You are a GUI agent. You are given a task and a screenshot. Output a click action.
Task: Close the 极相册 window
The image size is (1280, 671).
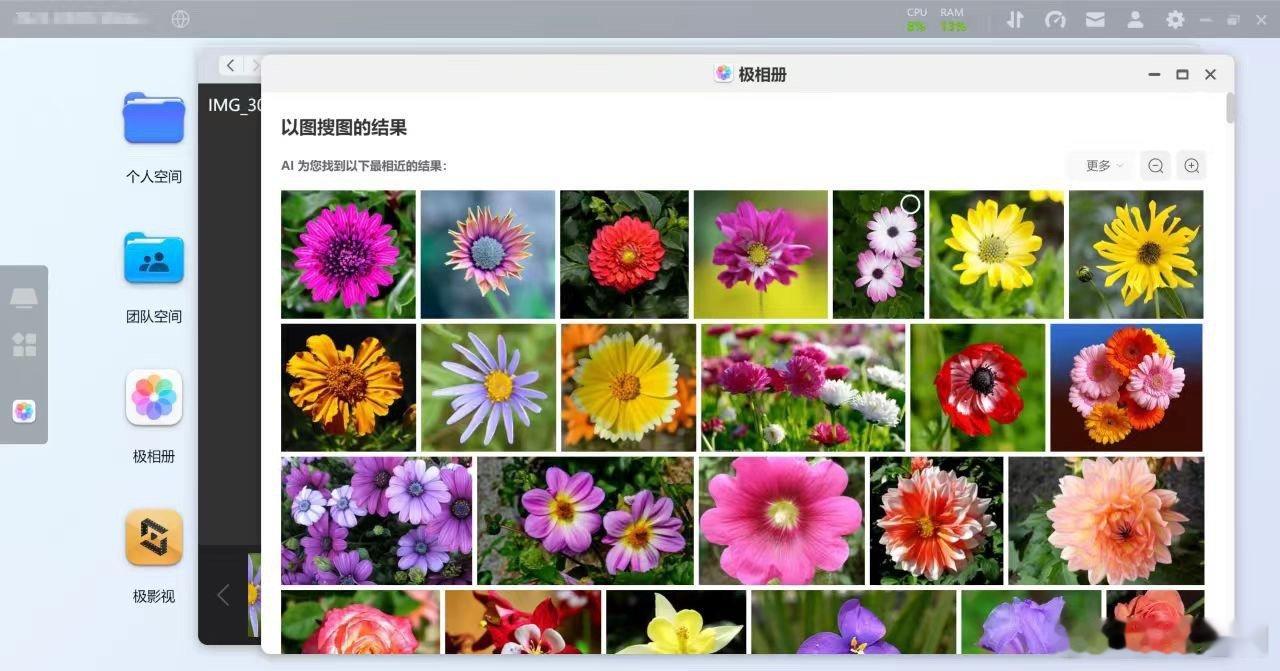pyautogui.click(x=1210, y=75)
